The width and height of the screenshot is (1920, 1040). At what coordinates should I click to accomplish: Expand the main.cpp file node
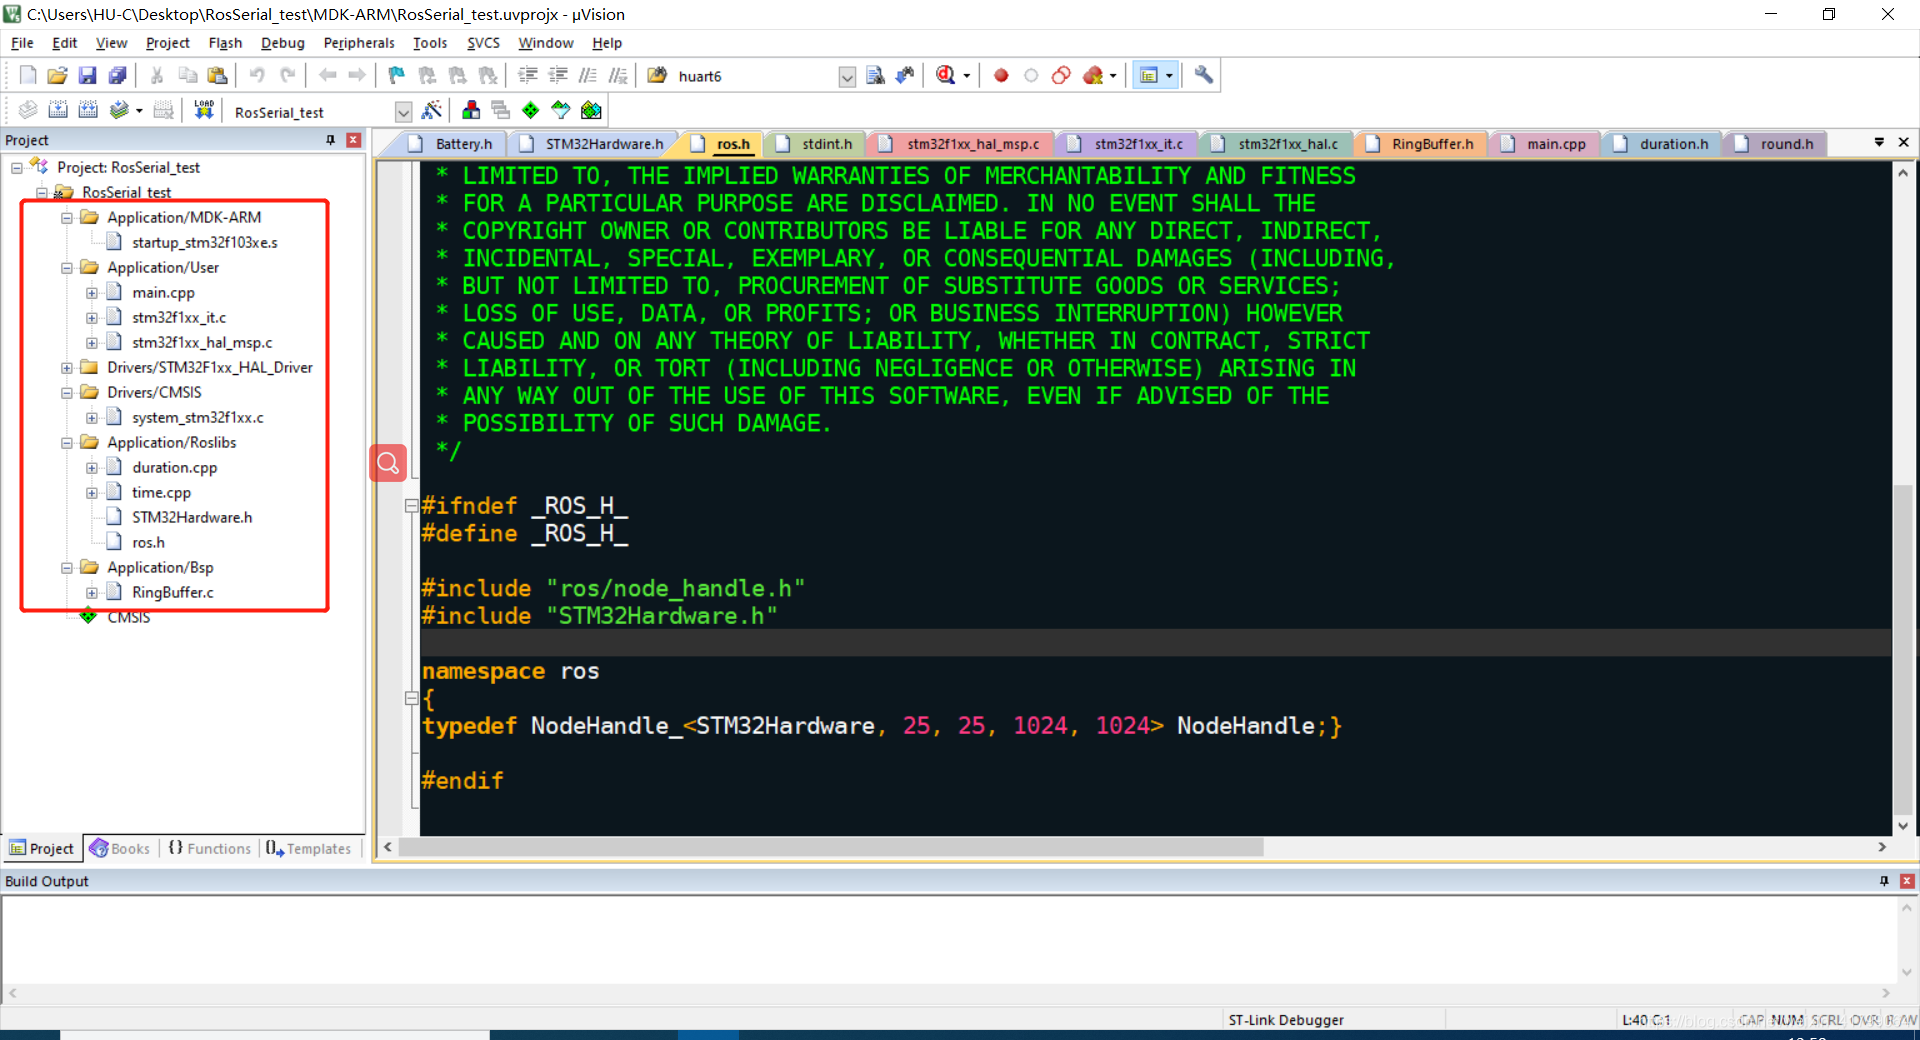click(92, 293)
